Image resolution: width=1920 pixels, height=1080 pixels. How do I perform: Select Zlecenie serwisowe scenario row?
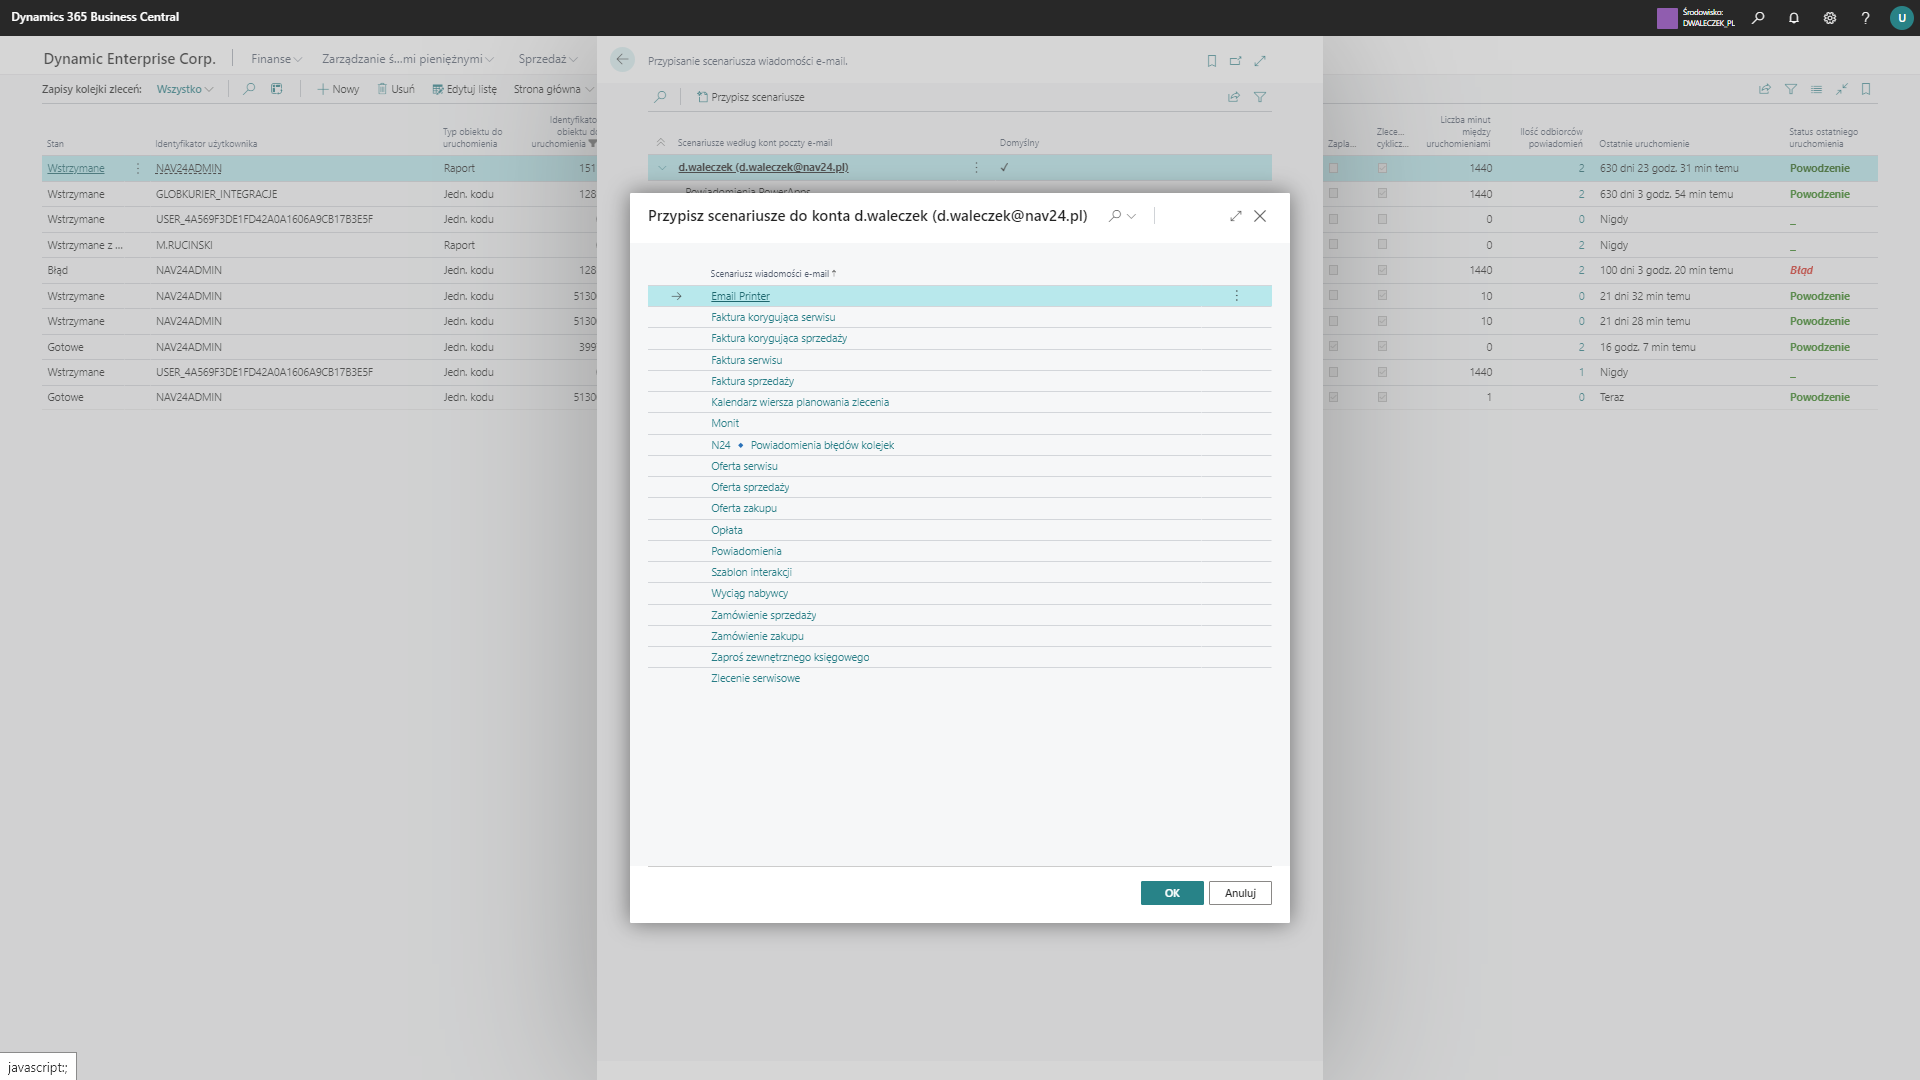click(x=960, y=678)
